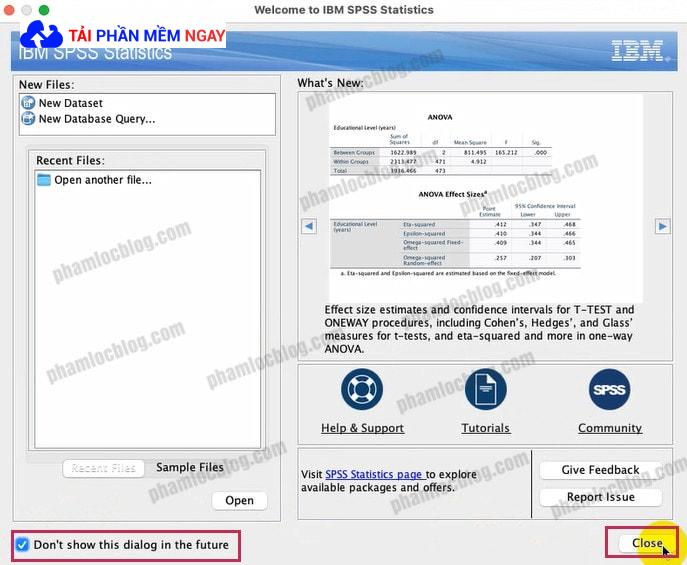Click the New Dataset icon
This screenshot has height=565, width=687.
pyautogui.click(x=28, y=103)
